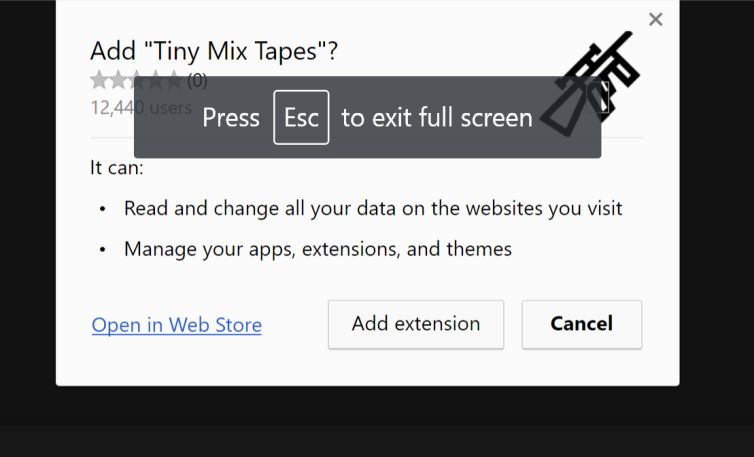The height and width of the screenshot is (457, 754).
Task: Click the Esc key indicator box
Action: [301, 117]
